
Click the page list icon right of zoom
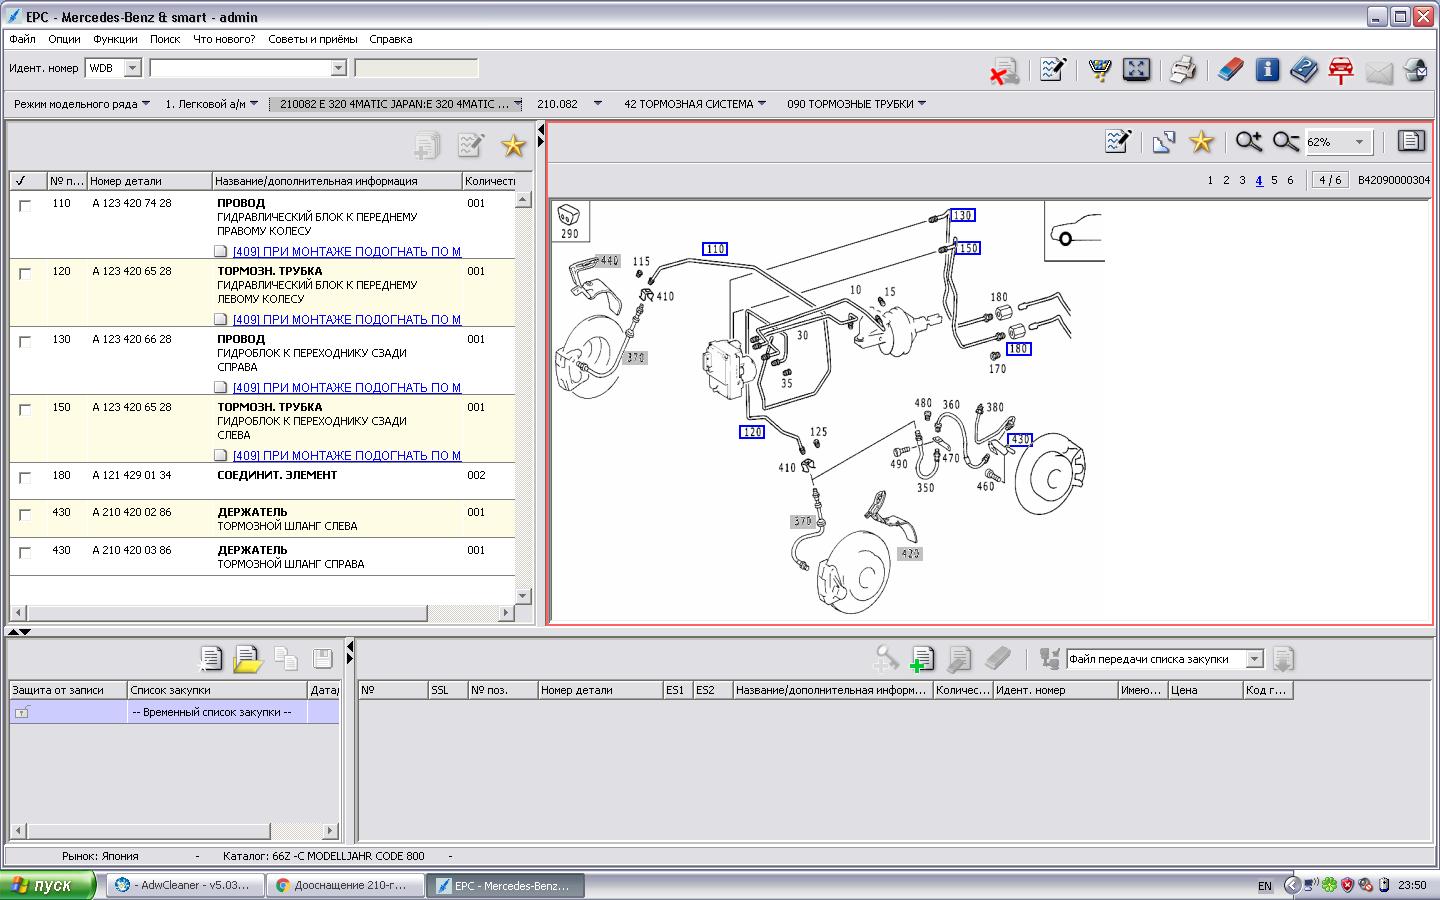point(1411,141)
